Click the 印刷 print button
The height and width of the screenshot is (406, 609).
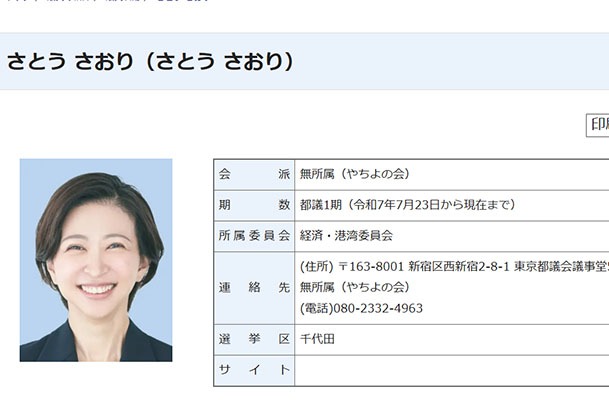[598, 124]
